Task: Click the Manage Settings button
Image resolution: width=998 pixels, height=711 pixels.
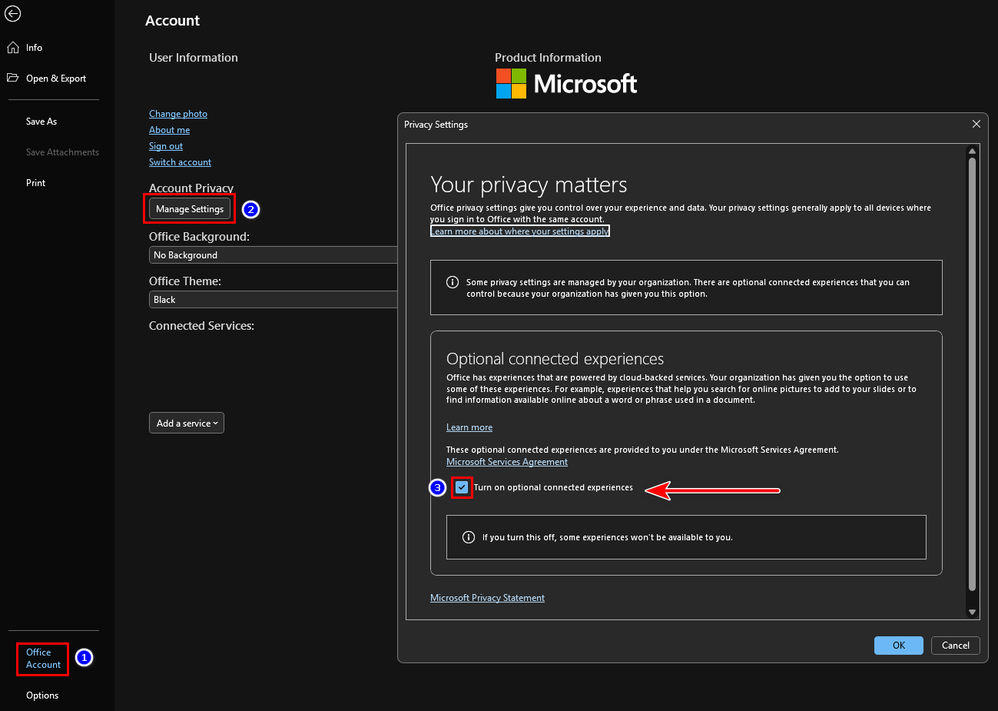Action: click(x=190, y=209)
